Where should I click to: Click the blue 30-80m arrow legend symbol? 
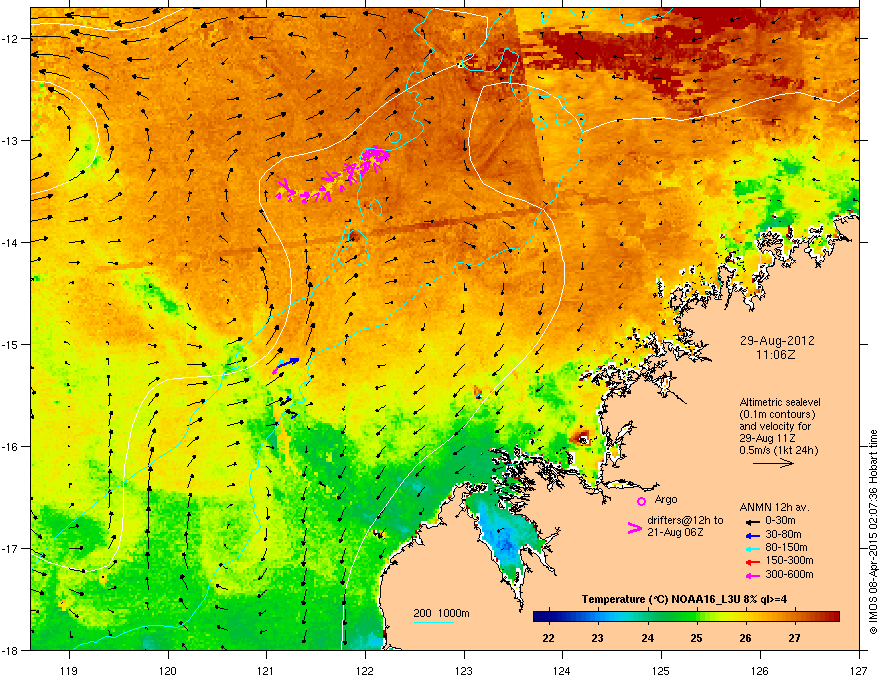(x=752, y=535)
